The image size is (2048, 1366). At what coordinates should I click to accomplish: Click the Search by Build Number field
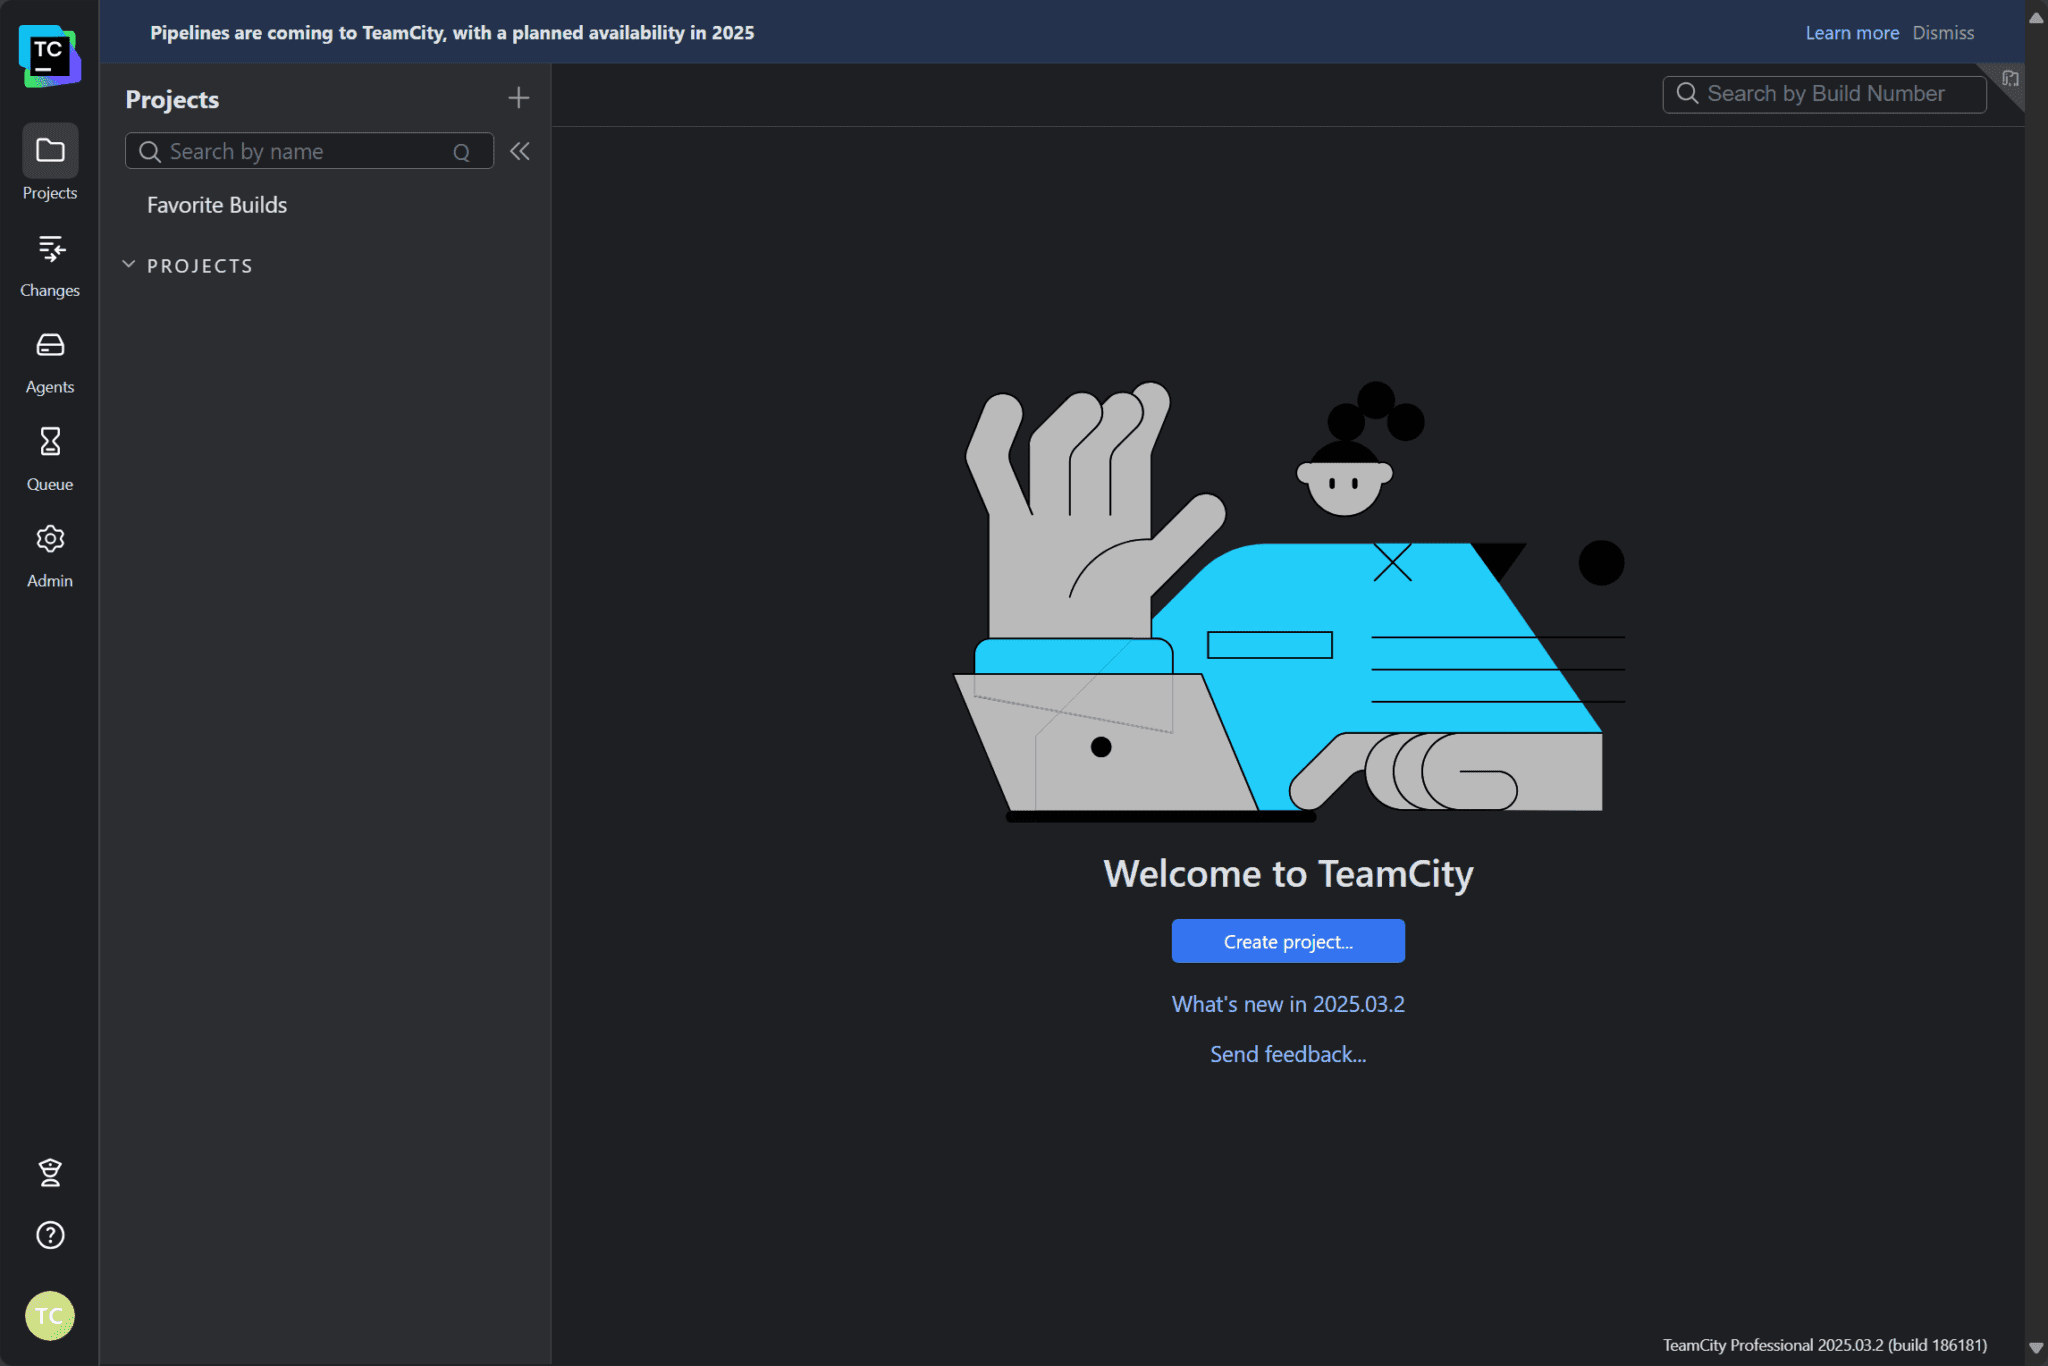[x=1822, y=93]
